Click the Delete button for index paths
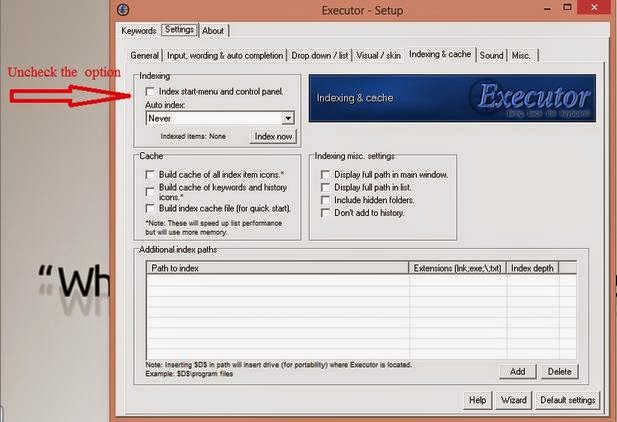617x422 pixels. (x=559, y=372)
